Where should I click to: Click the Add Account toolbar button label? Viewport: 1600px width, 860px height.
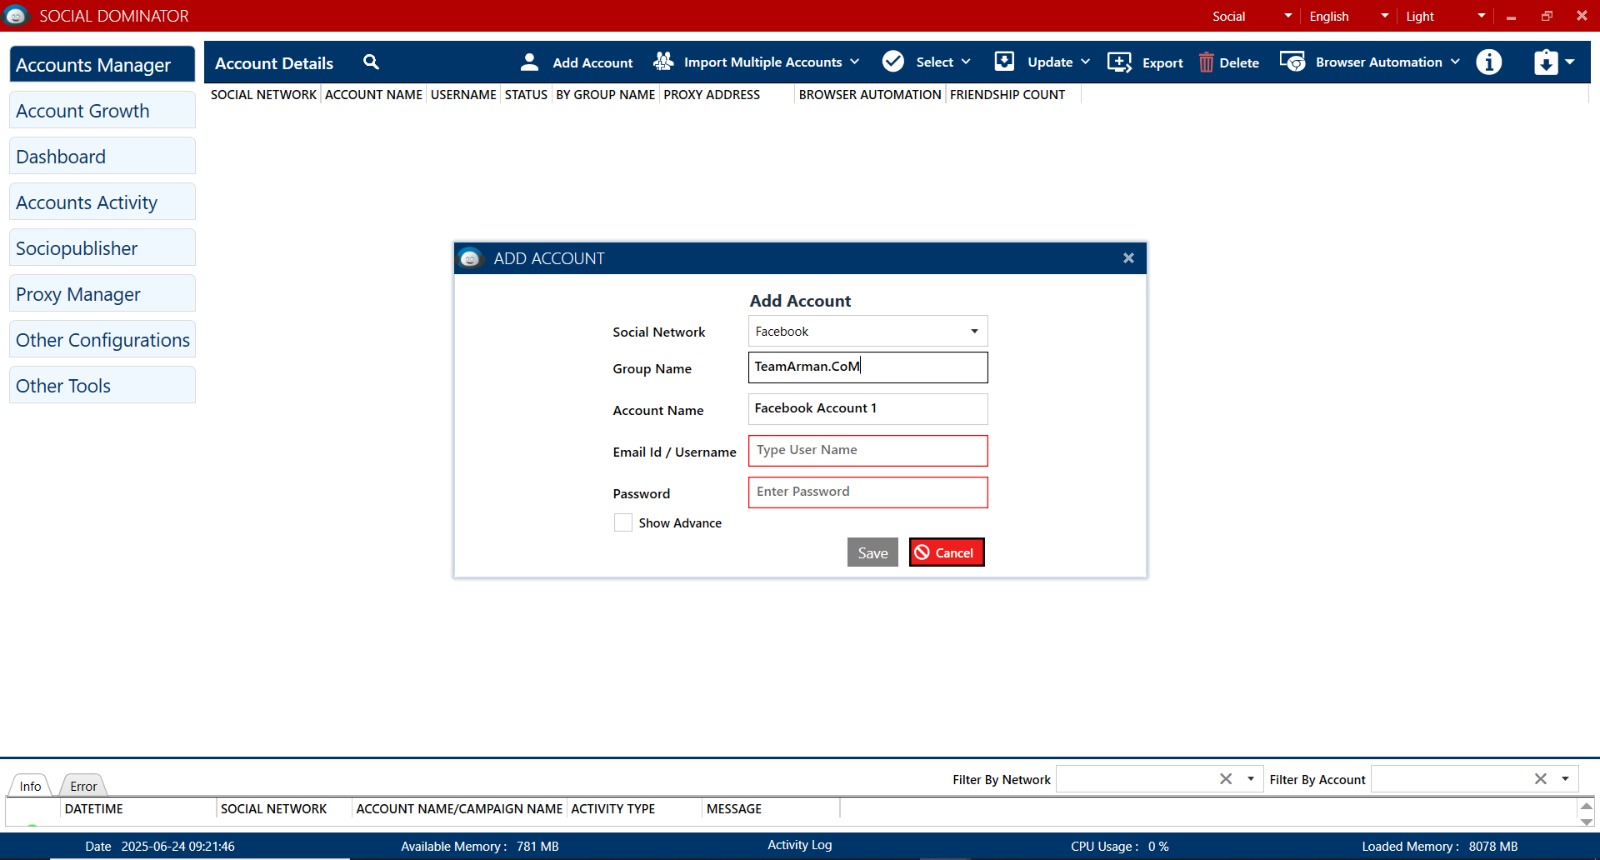(x=593, y=62)
